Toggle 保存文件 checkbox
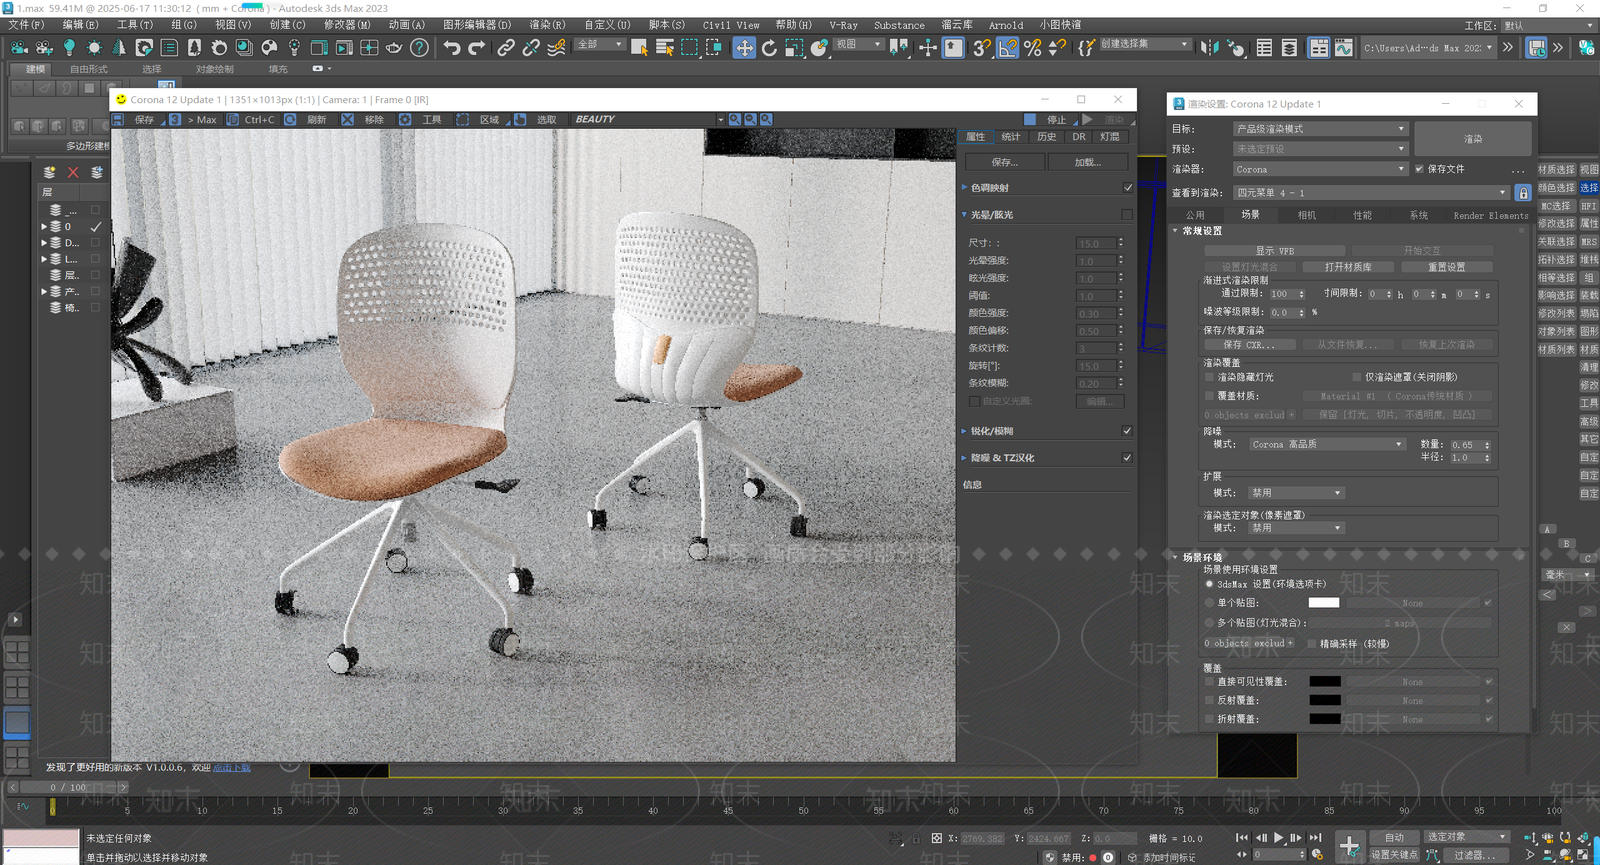 point(1419,169)
